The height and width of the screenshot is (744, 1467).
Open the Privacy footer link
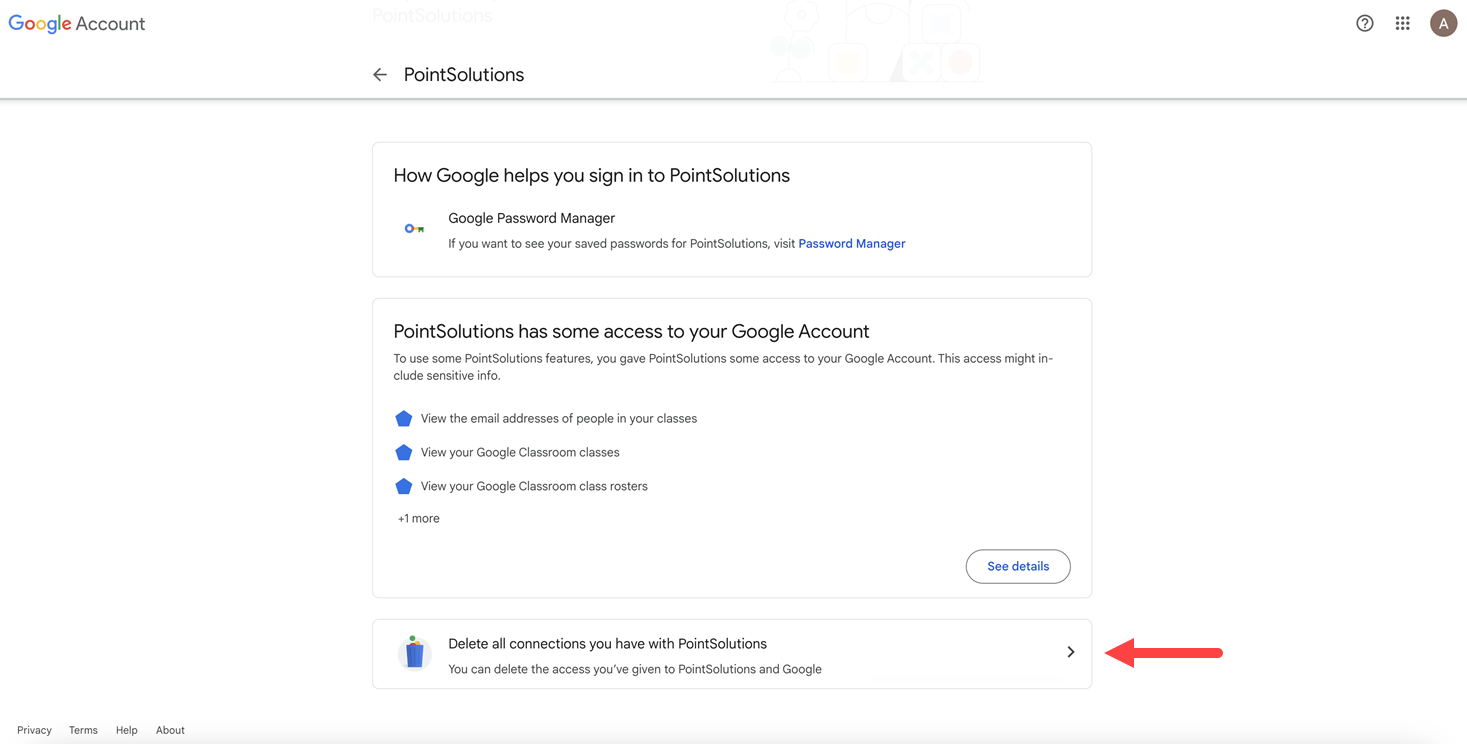tap(34, 730)
